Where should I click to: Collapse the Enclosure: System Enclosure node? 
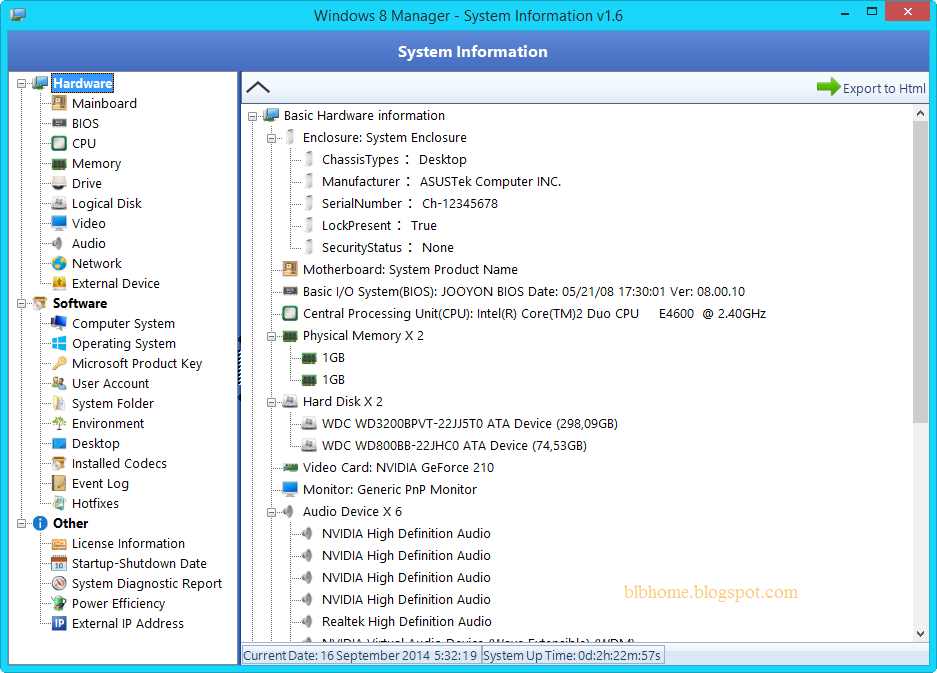271,138
